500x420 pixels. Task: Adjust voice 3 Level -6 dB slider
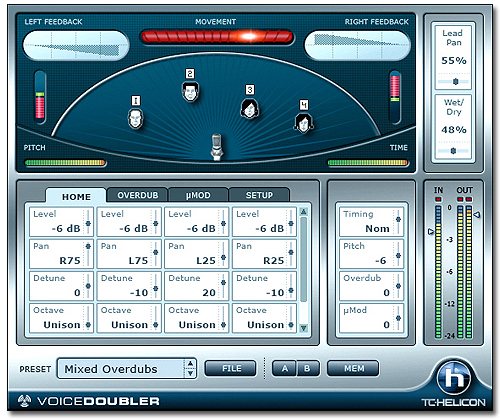tap(223, 223)
